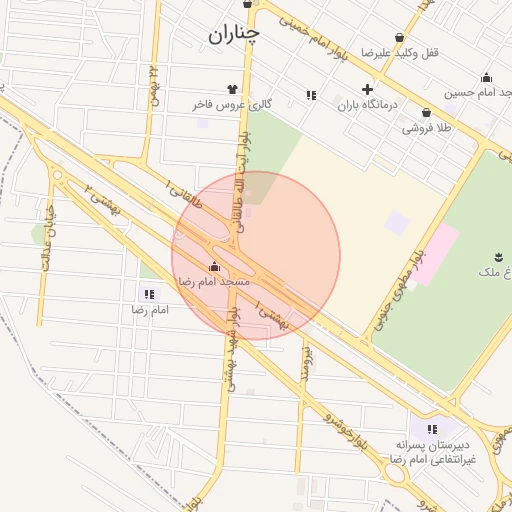Viewport: 512px width, 512px height.
Task: Click the طلا فروشی shop label
Action: tap(426, 128)
